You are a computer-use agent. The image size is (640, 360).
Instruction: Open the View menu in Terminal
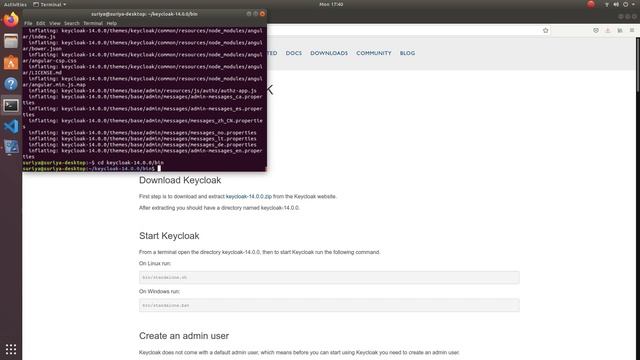pyautogui.click(x=54, y=23)
